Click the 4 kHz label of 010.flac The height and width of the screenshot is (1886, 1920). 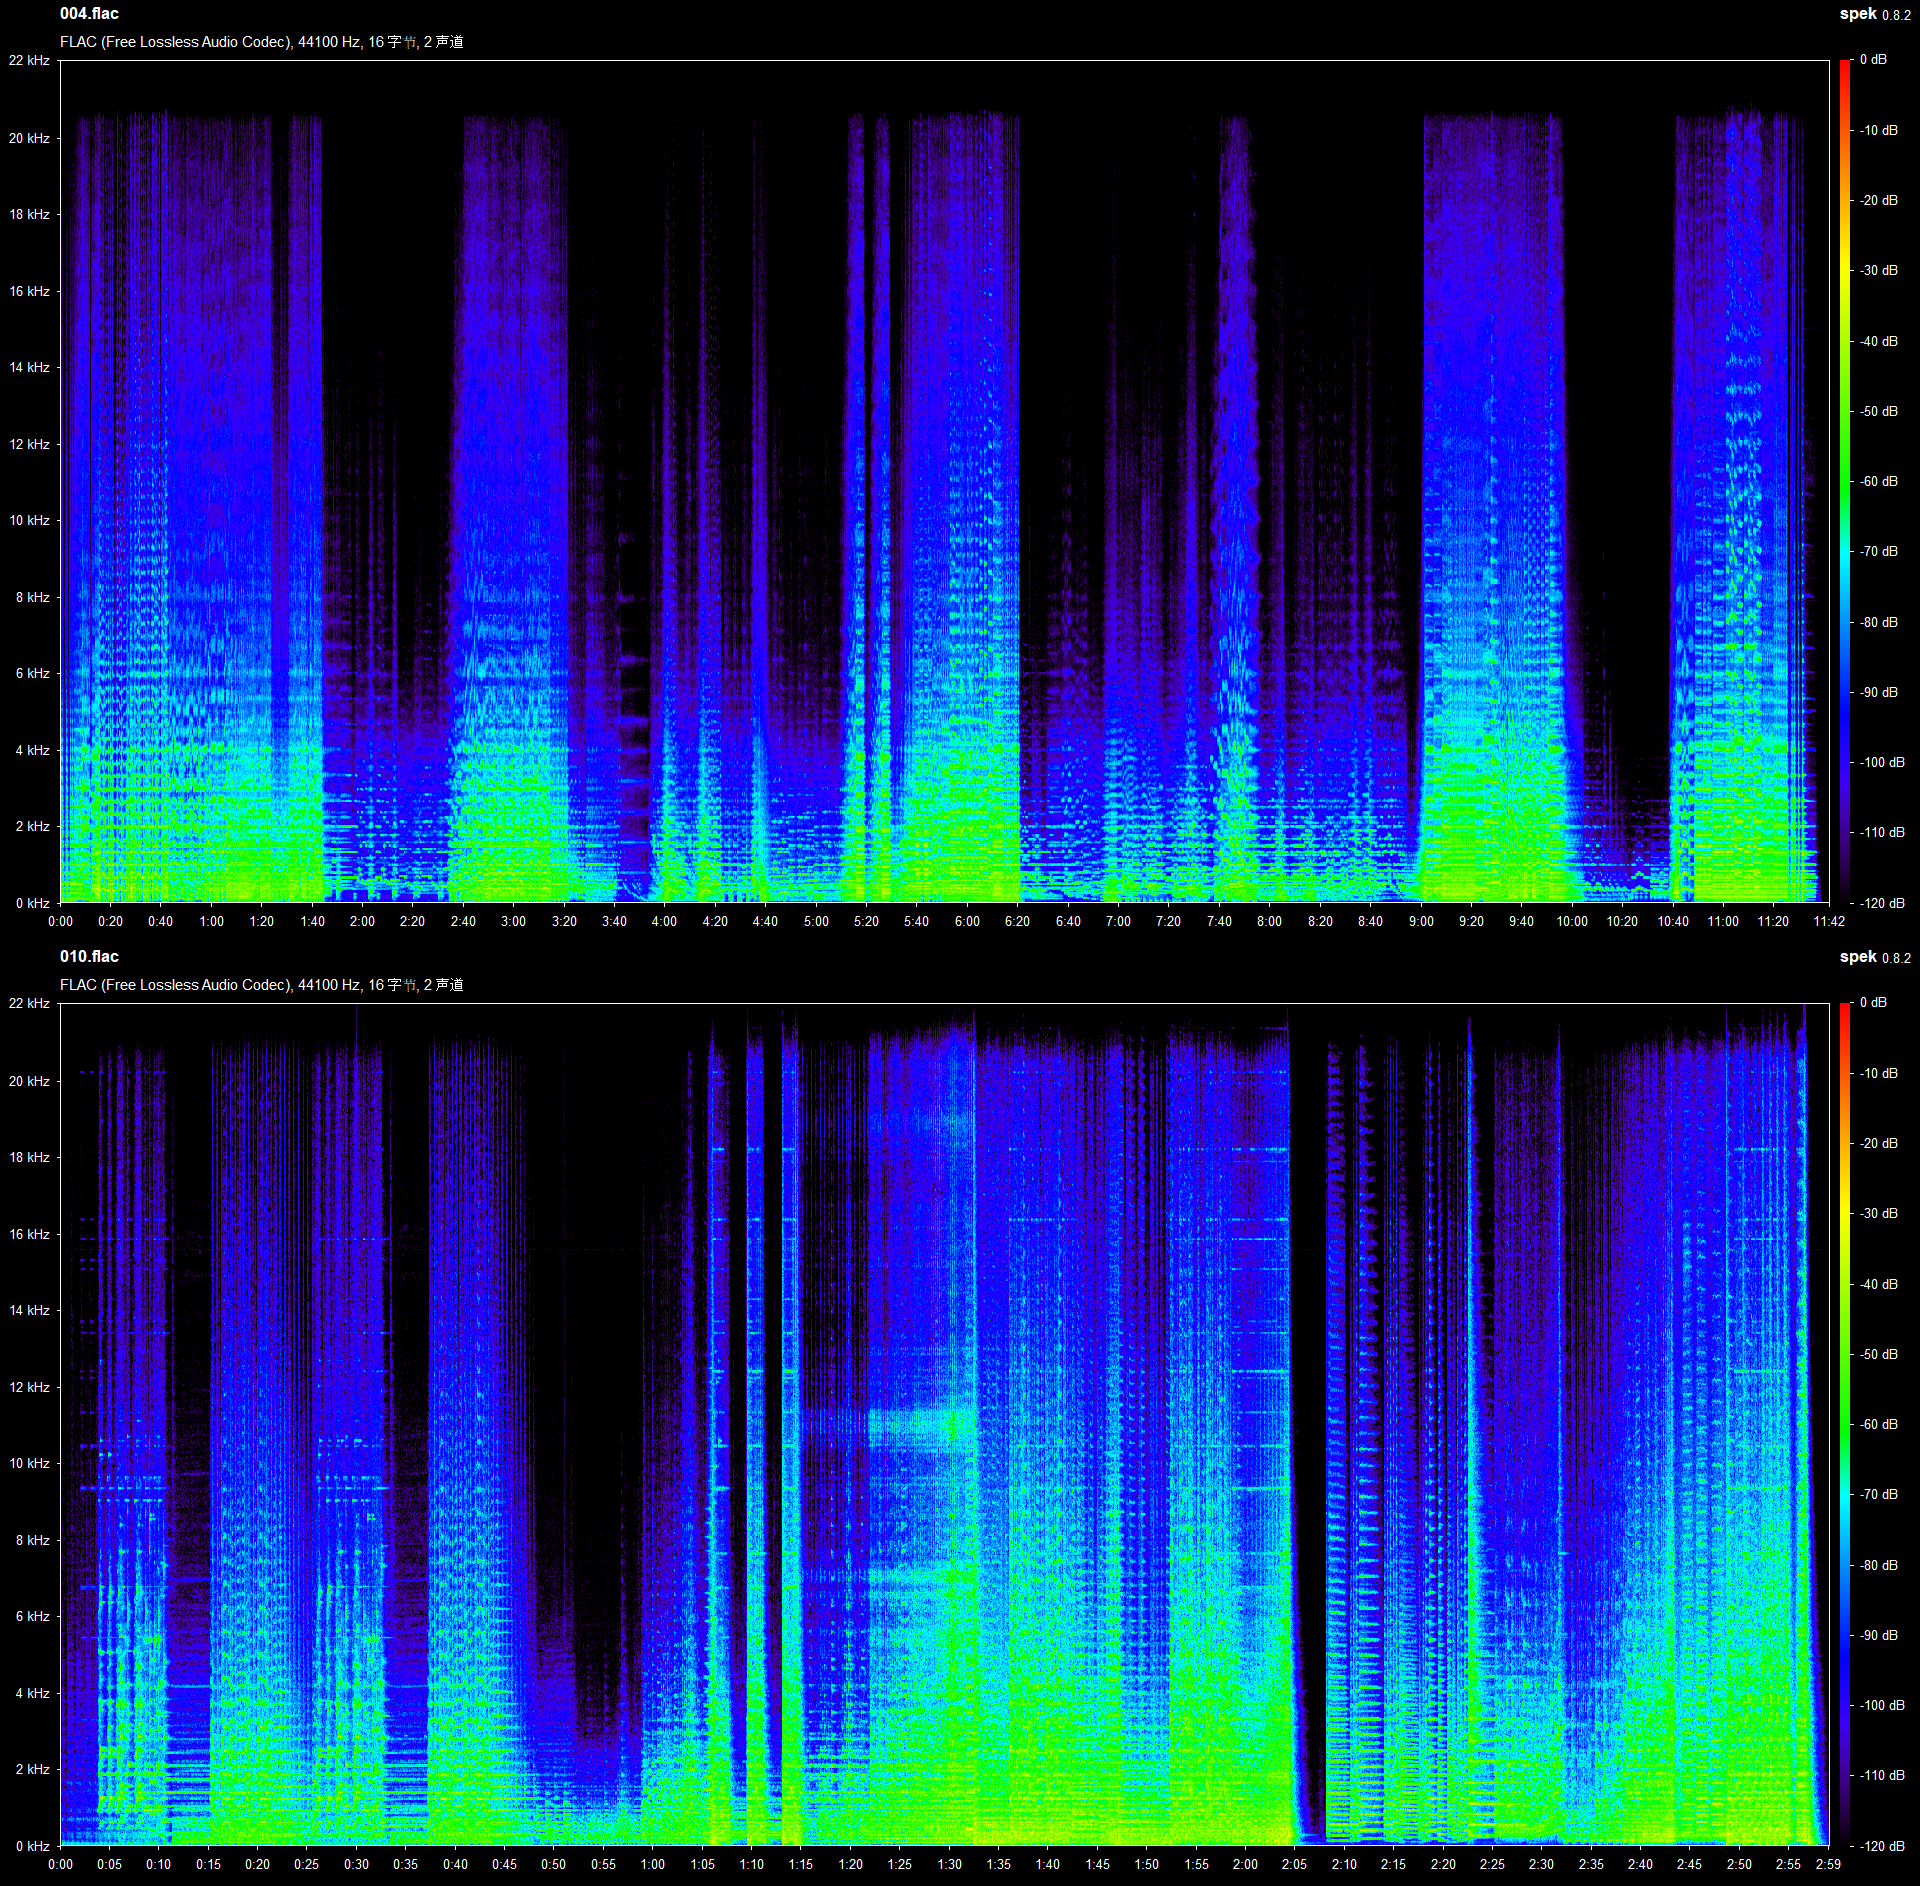tap(32, 1693)
